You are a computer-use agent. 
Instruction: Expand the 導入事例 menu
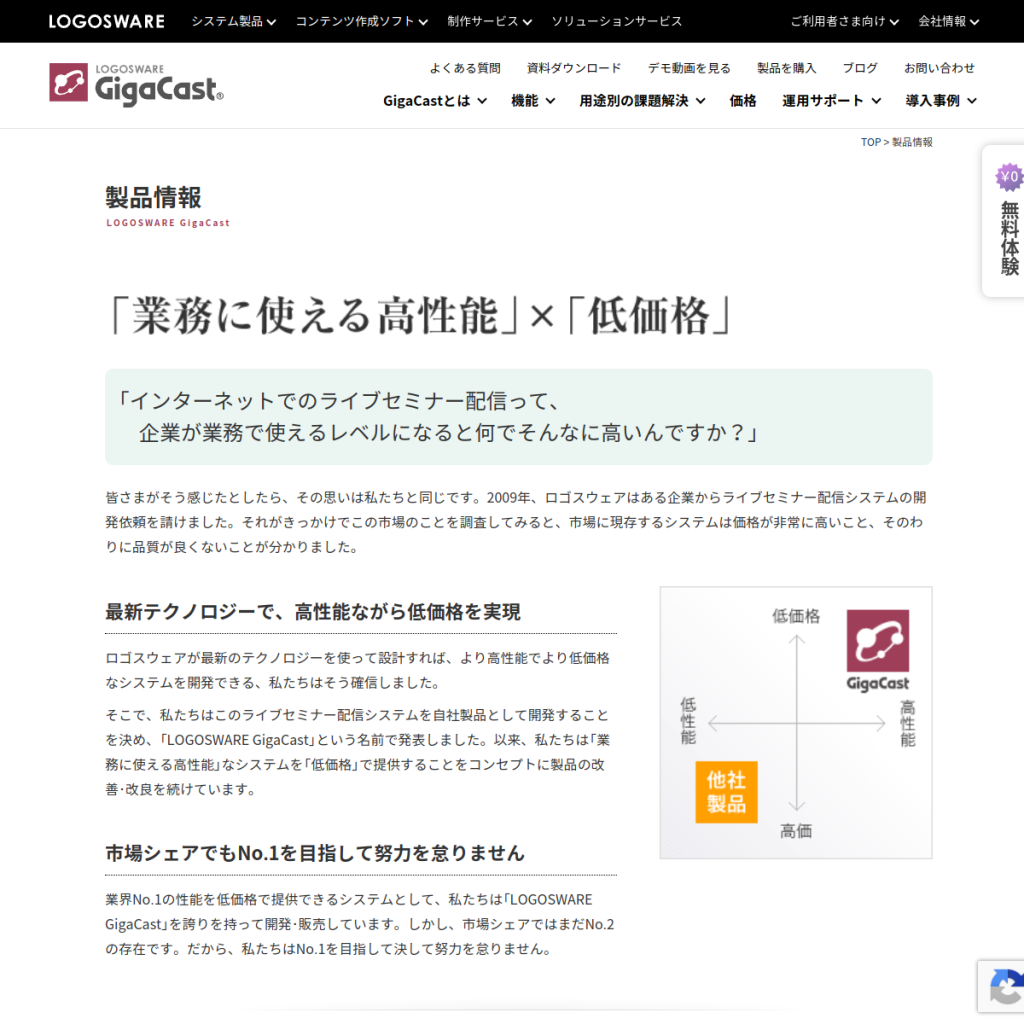(941, 101)
